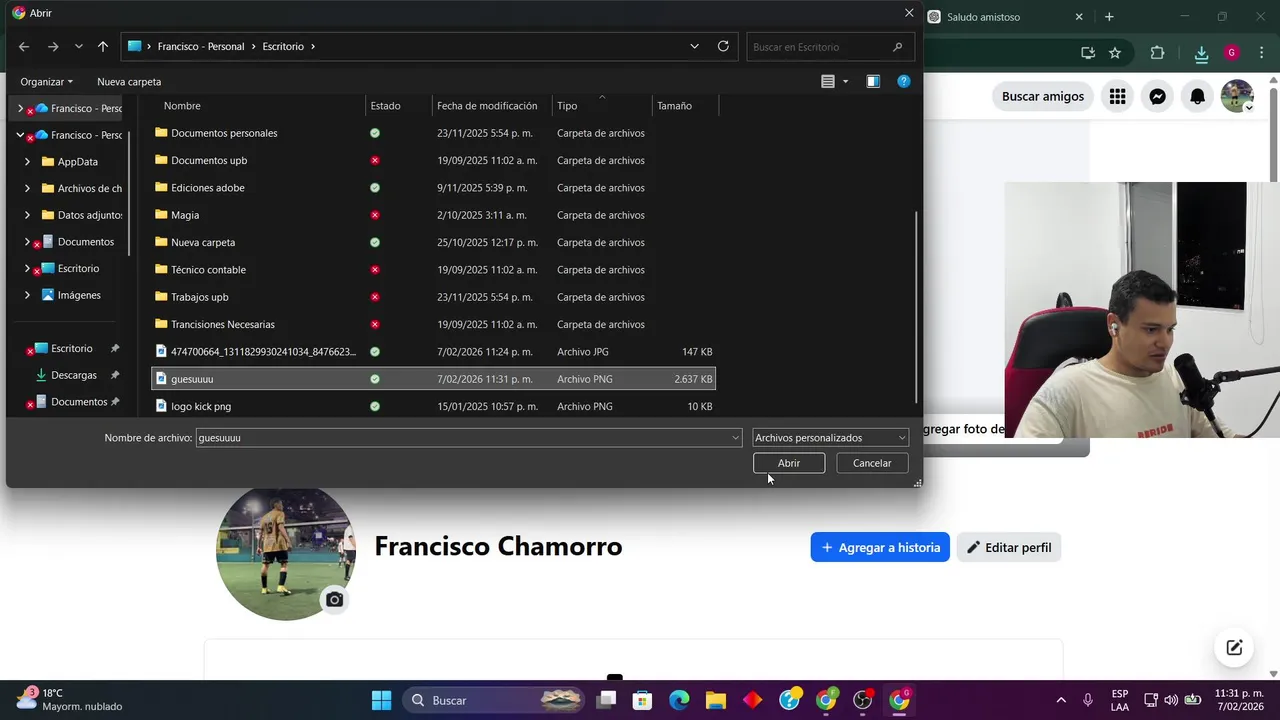Expand the Archivos de ch tree node
The height and width of the screenshot is (720, 1280).
coord(27,188)
